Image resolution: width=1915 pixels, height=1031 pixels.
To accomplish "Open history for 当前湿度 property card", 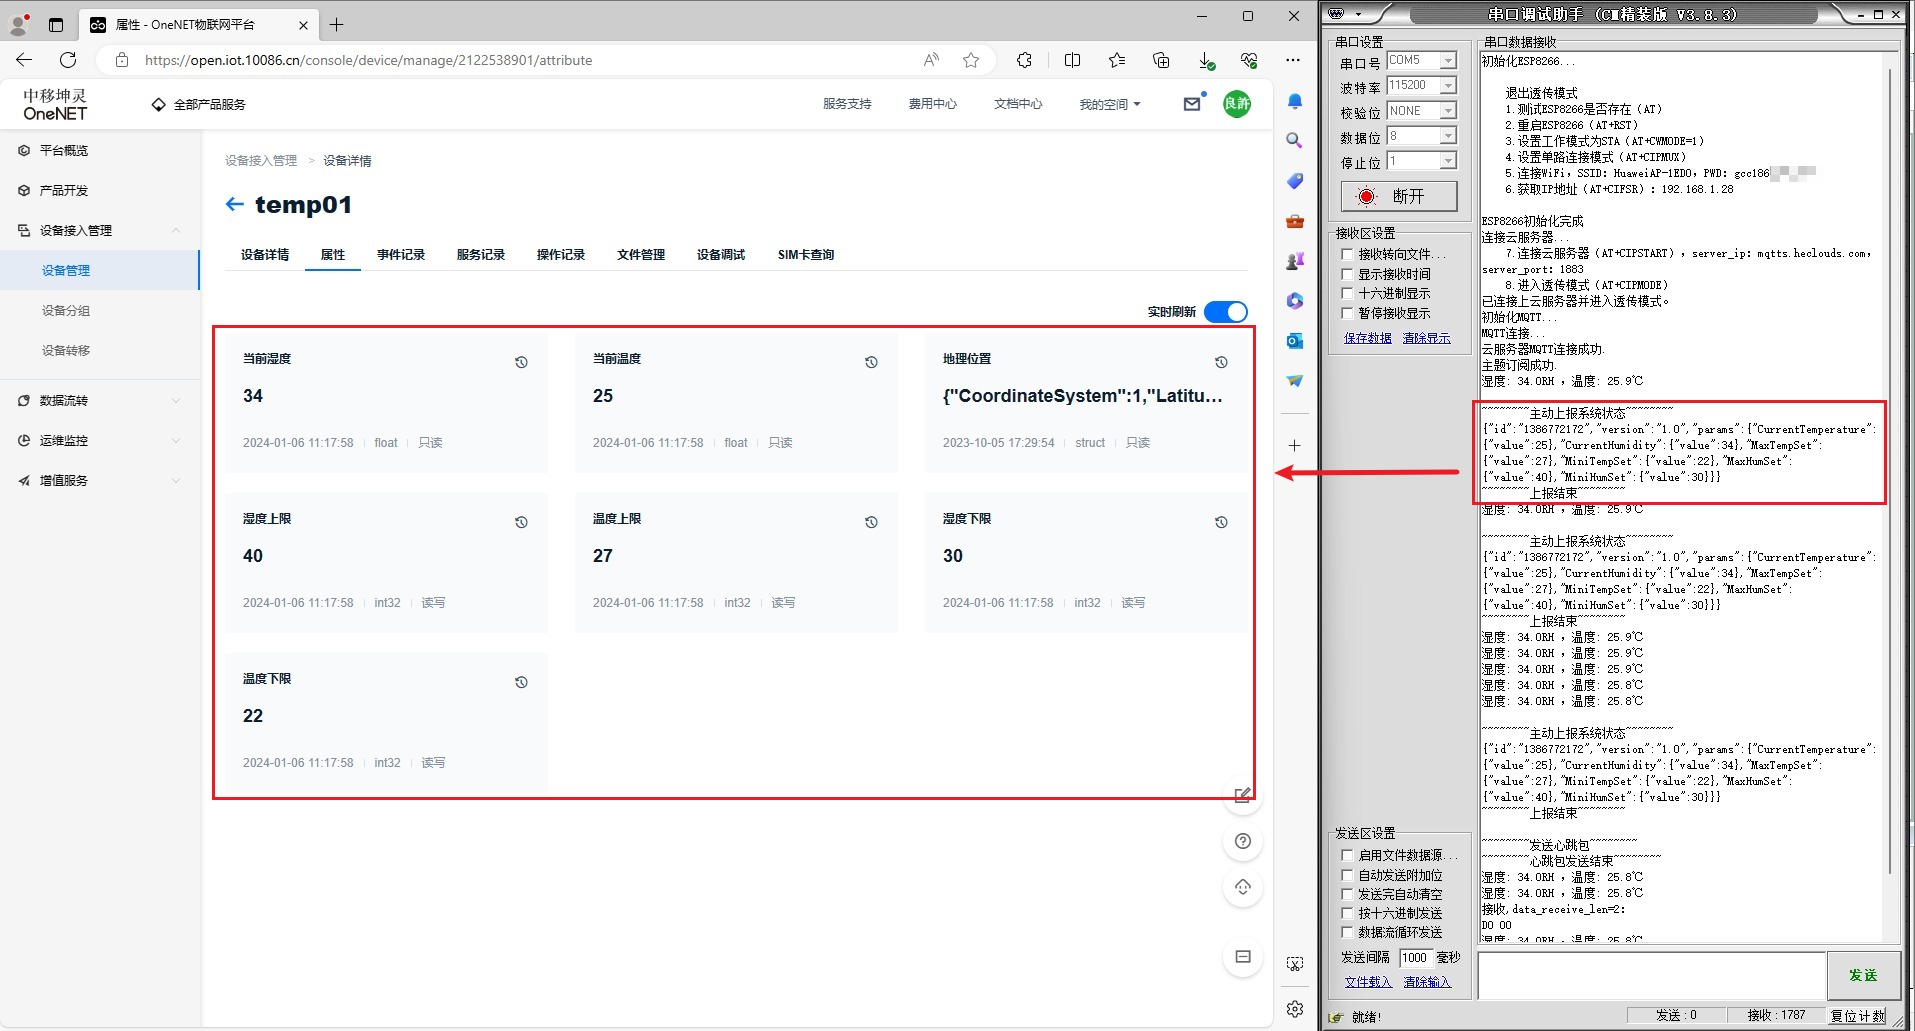I will tap(521, 362).
